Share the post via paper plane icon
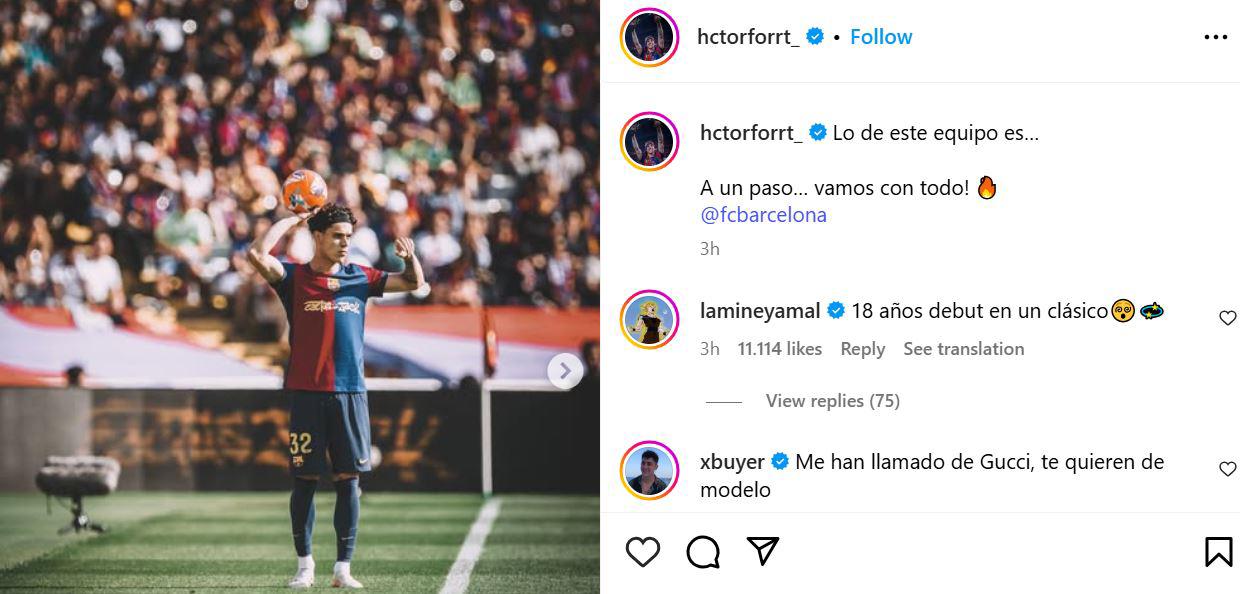This screenshot has height=594, width=1240. 763,551
